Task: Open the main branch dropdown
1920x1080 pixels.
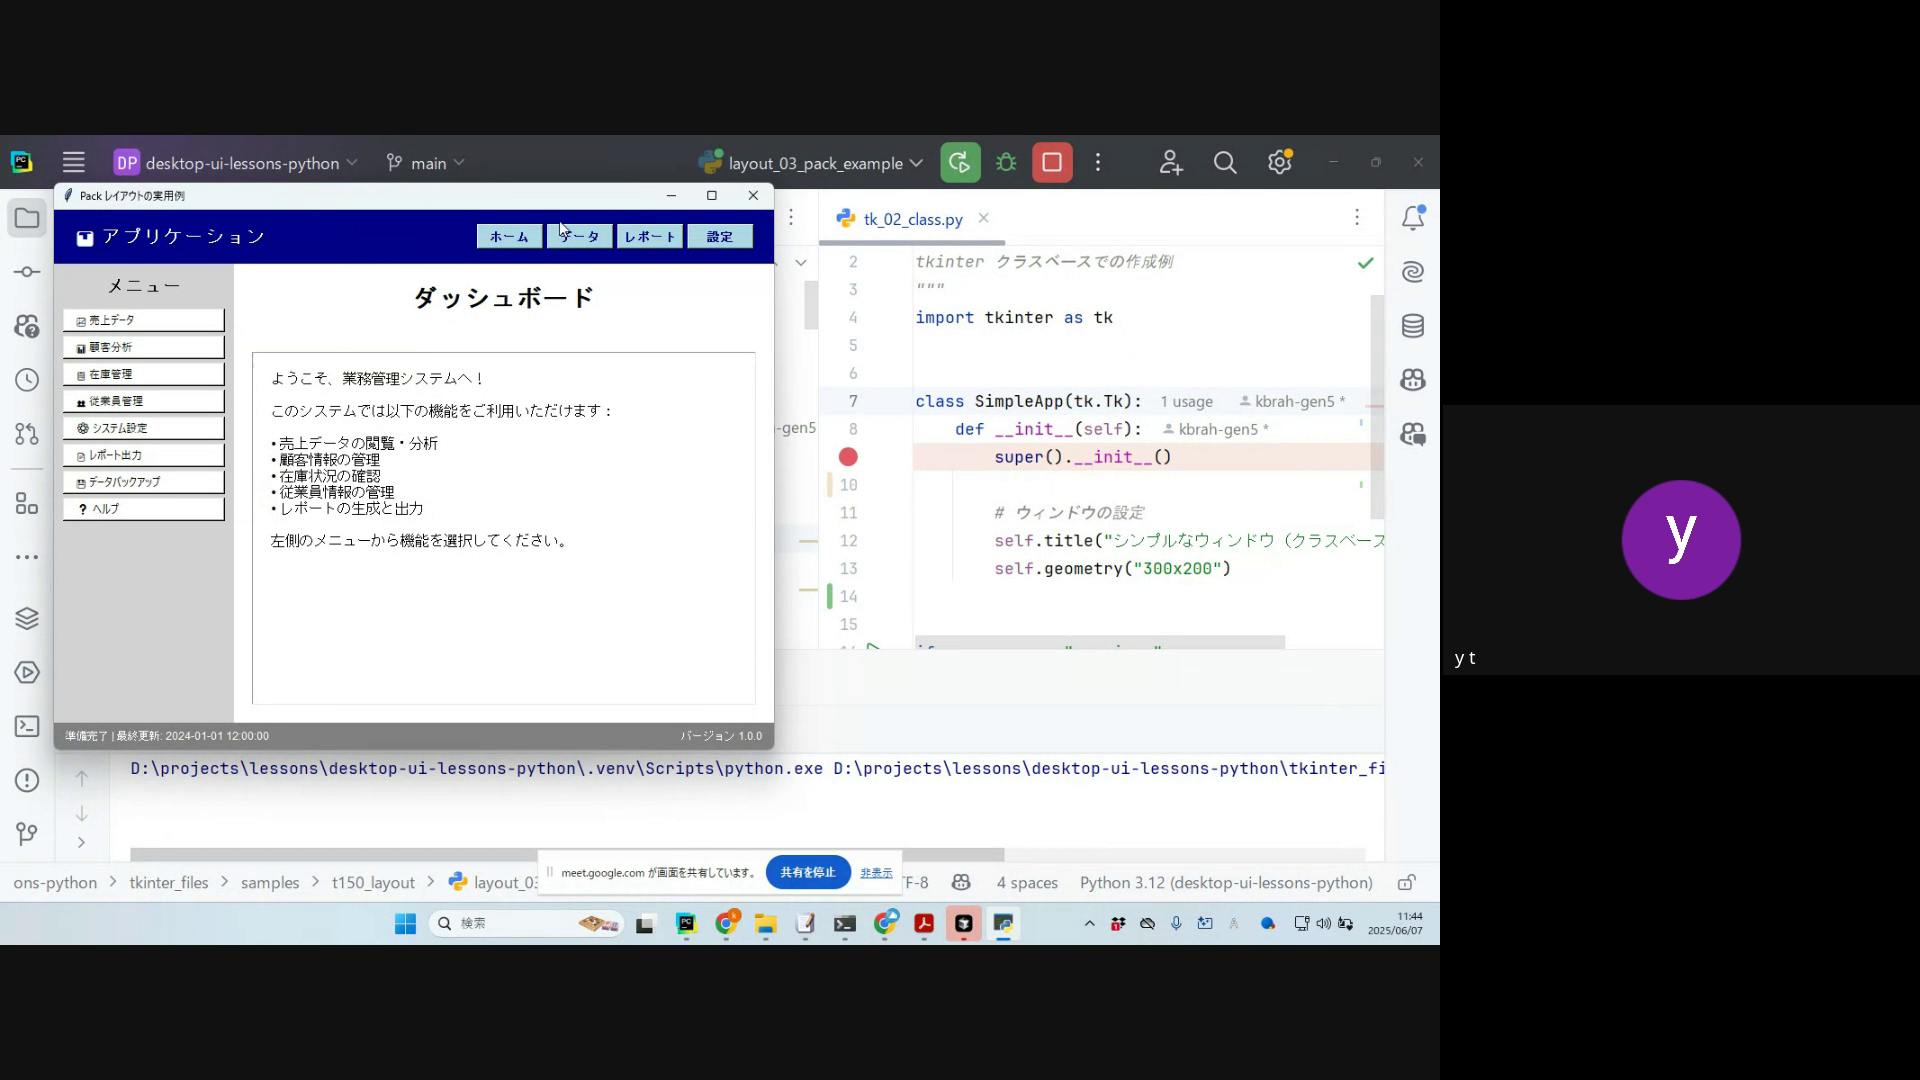Action: coord(426,163)
